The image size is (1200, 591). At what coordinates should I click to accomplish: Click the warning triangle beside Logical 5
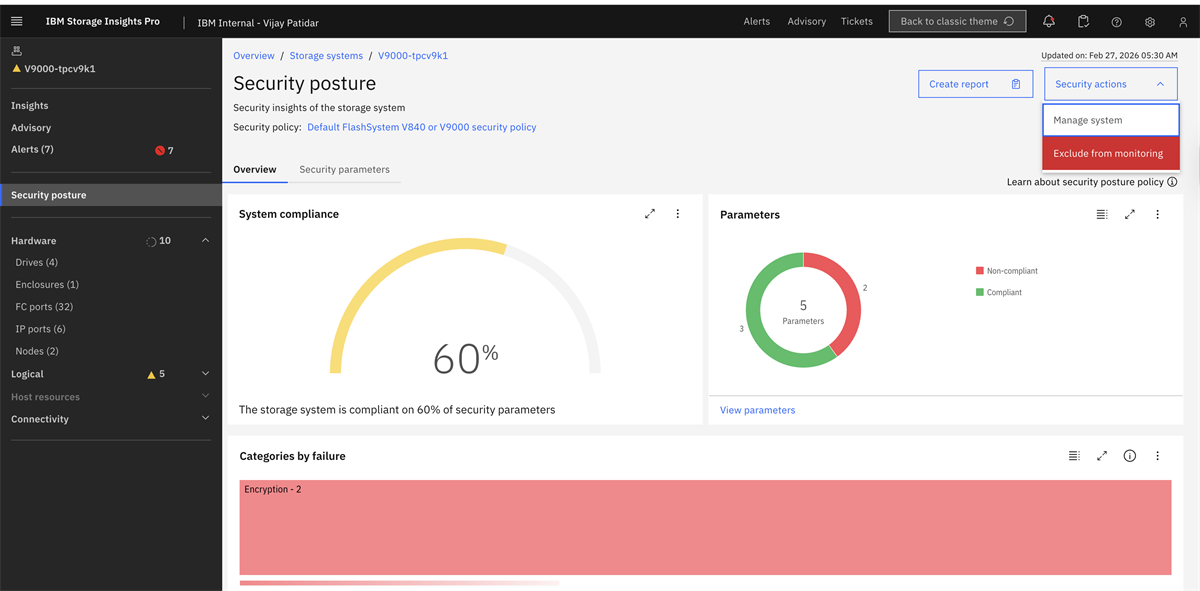151,375
